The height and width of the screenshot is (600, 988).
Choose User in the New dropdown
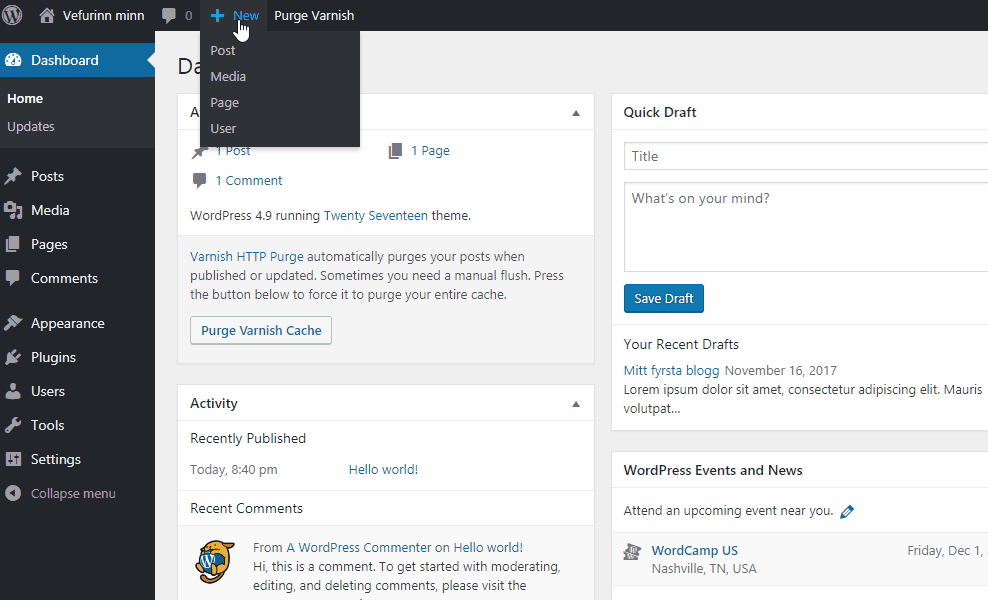pos(223,128)
